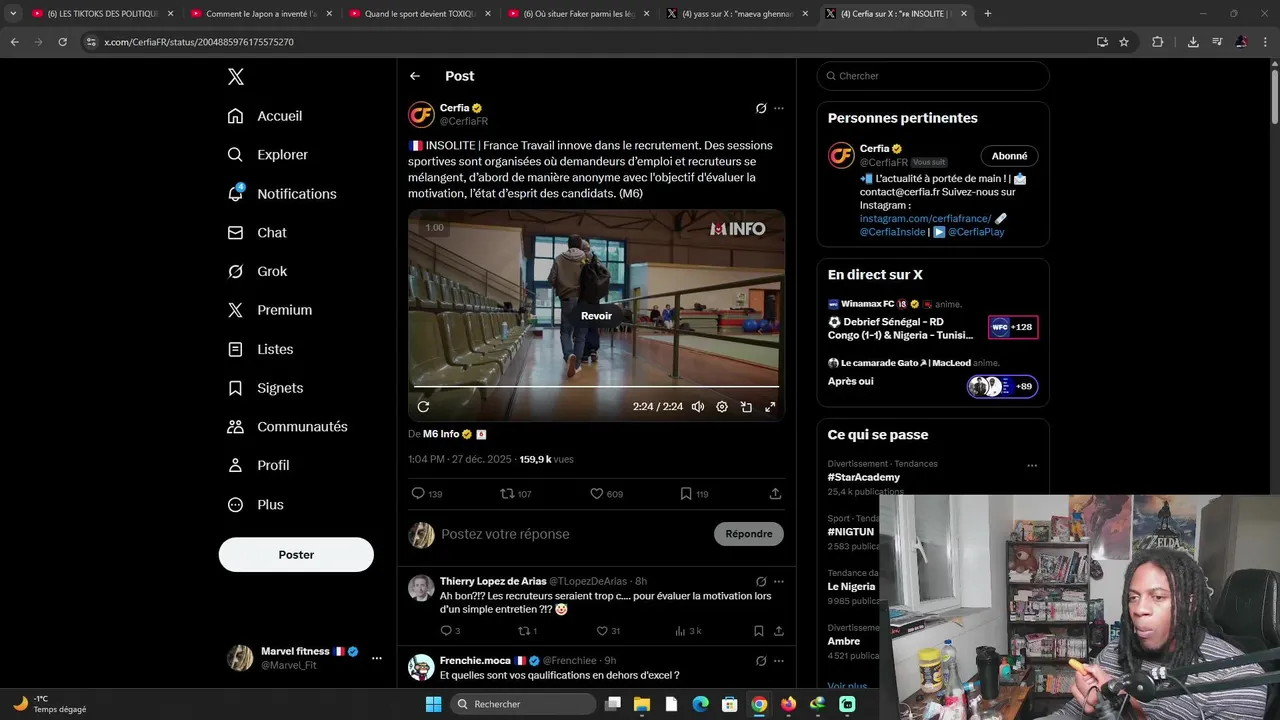Expand the Plus menu in sidebar

click(x=256, y=505)
